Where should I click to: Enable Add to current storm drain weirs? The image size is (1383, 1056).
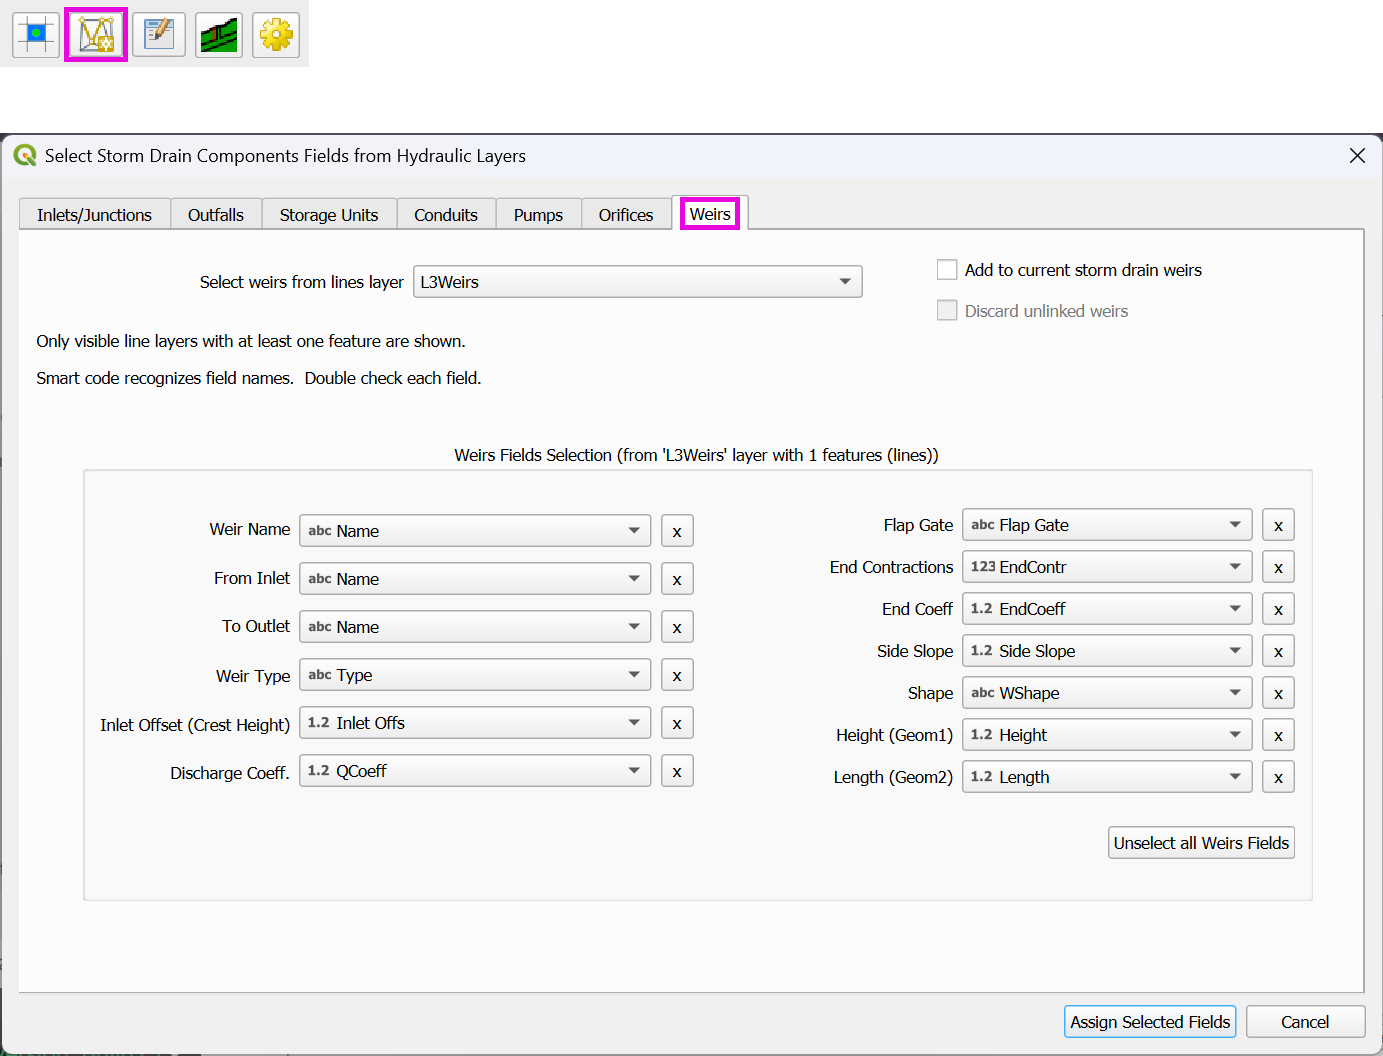point(947,270)
